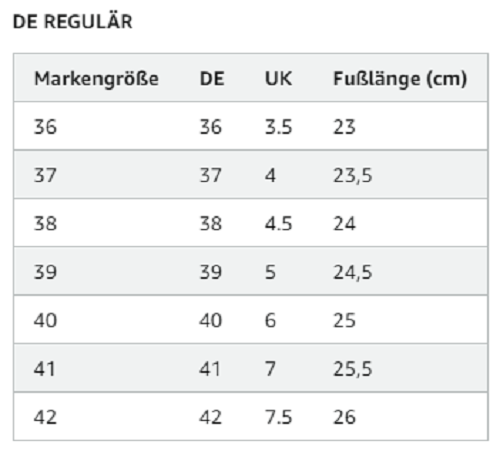
Task: Click foot length 25 cell
Action: pyautogui.click(x=344, y=320)
